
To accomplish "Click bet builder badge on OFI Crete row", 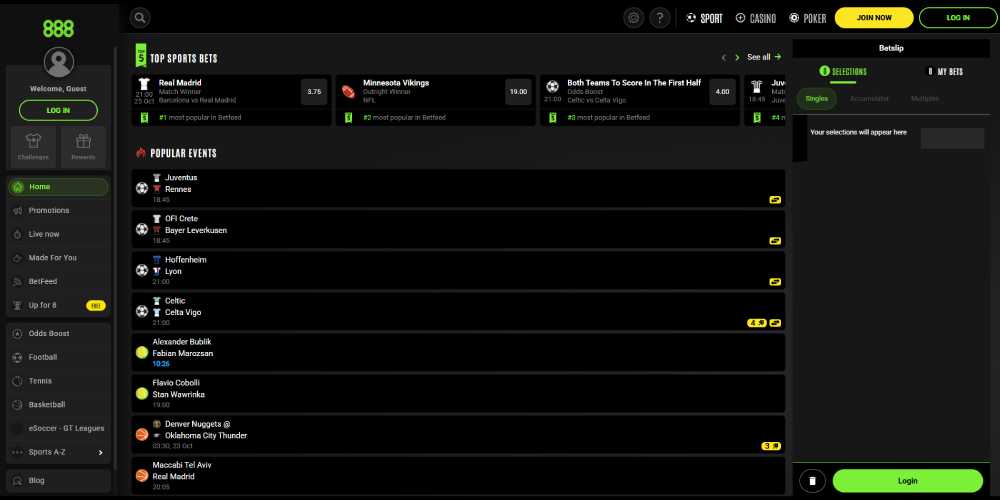I will tap(775, 241).
